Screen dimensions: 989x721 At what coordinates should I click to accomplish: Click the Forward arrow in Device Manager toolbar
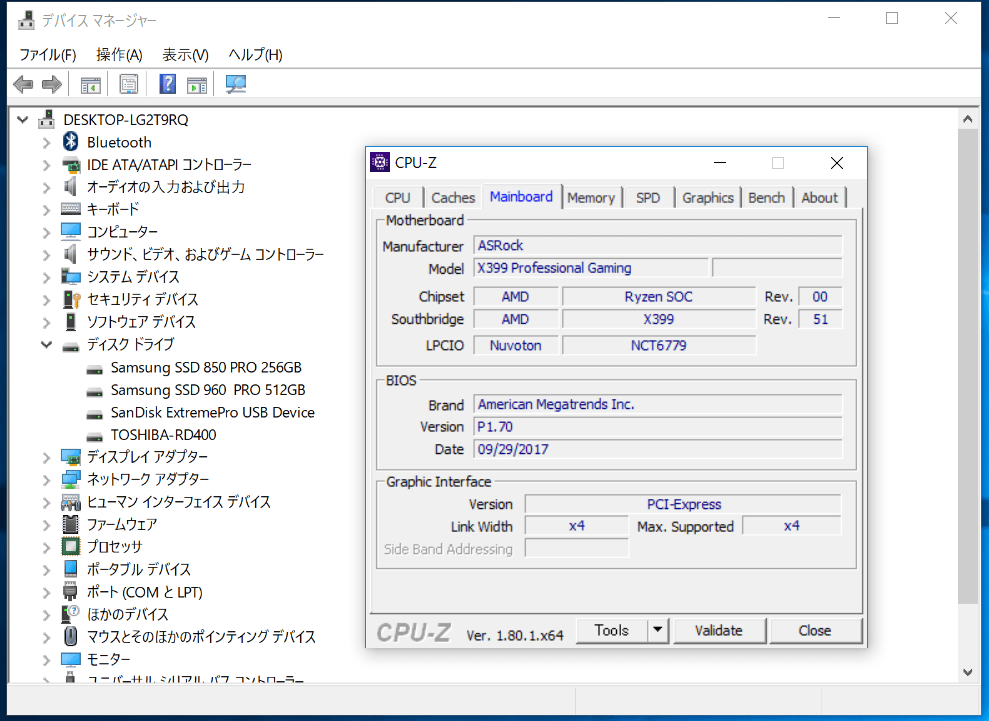(52, 84)
